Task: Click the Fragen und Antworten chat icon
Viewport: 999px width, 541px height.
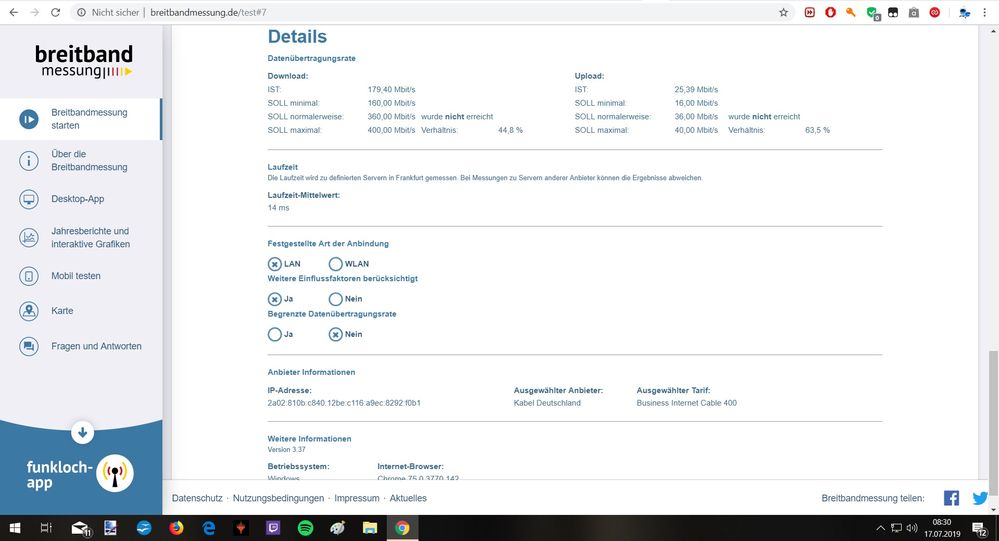Action: coord(29,346)
